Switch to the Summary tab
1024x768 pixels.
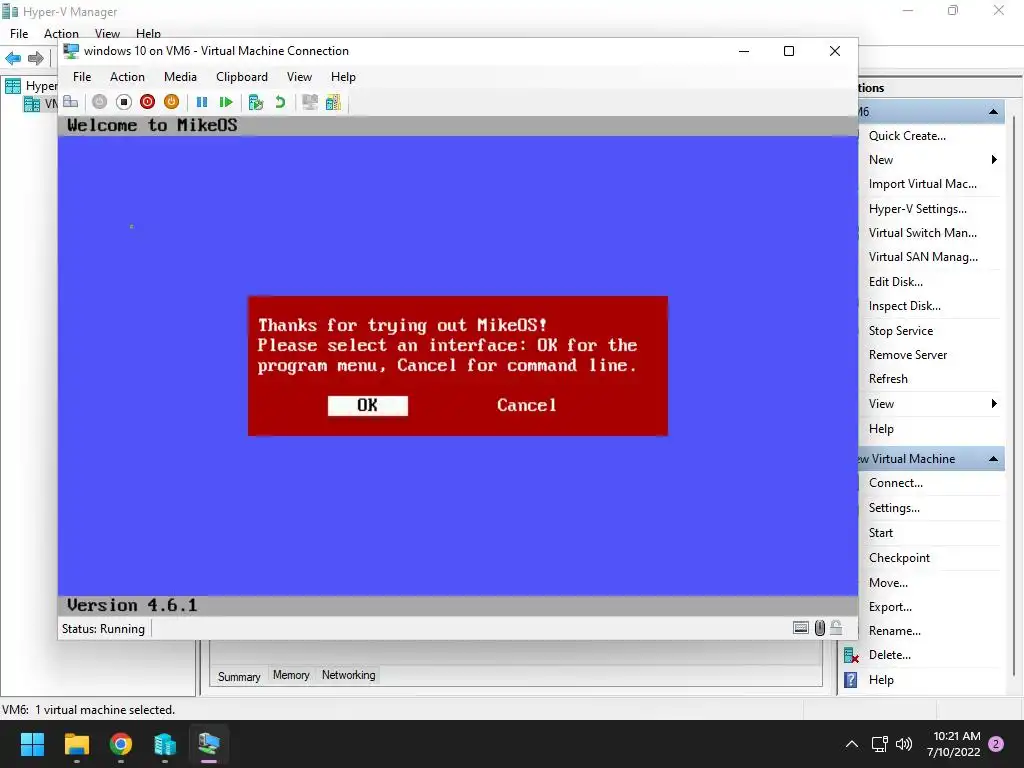pyautogui.click(x=239, y=677)
